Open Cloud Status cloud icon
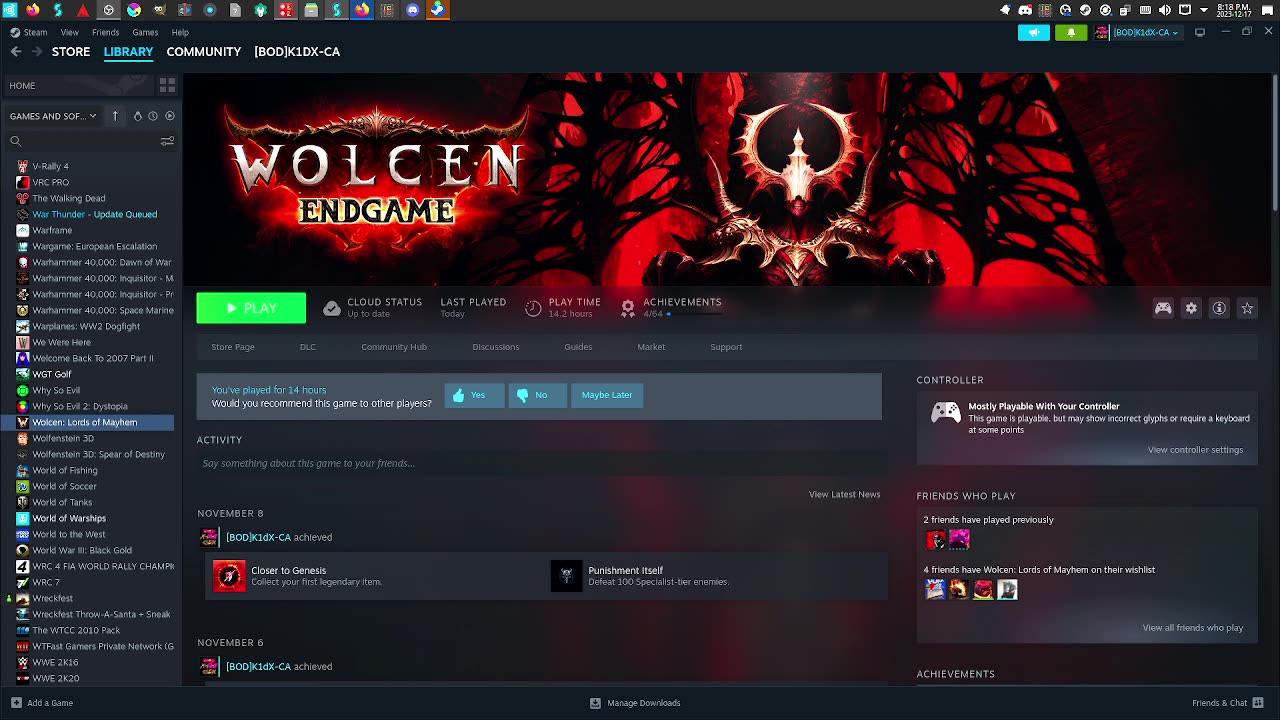The height and width of the screenshot is (720, 1280). pos(332,309)
